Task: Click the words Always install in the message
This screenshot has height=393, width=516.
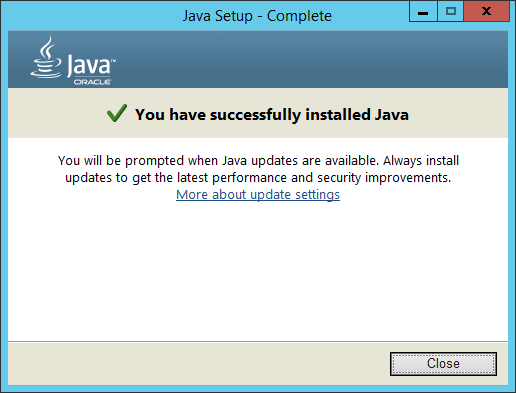Action: point(421,161)
